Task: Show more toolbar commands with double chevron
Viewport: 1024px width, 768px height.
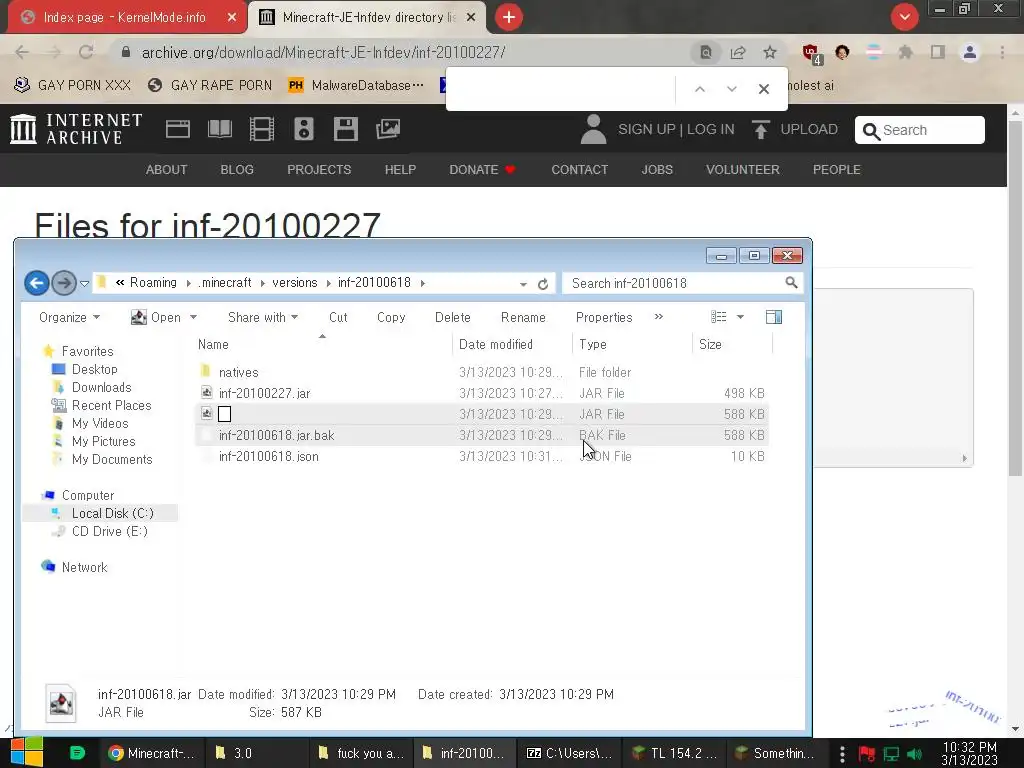Action: tap(658, 317)
